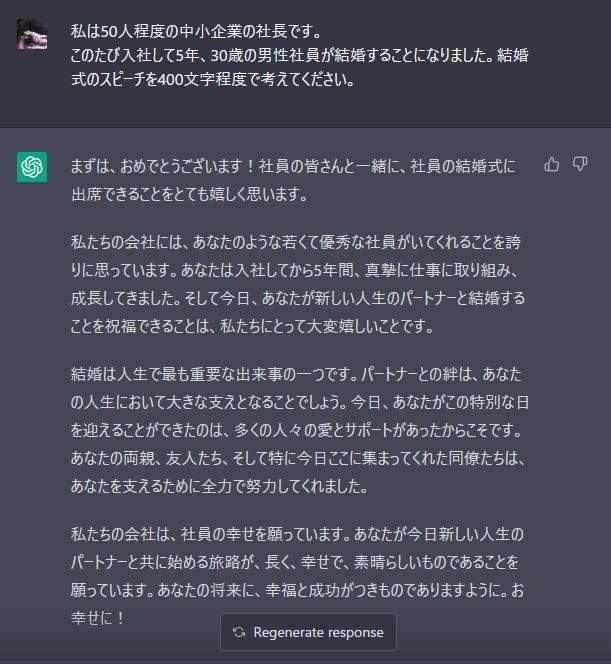611x664 pixels.
Task: Click the line starting 私たちの会社には、あなたのような
Action: (x=296, y=242)
